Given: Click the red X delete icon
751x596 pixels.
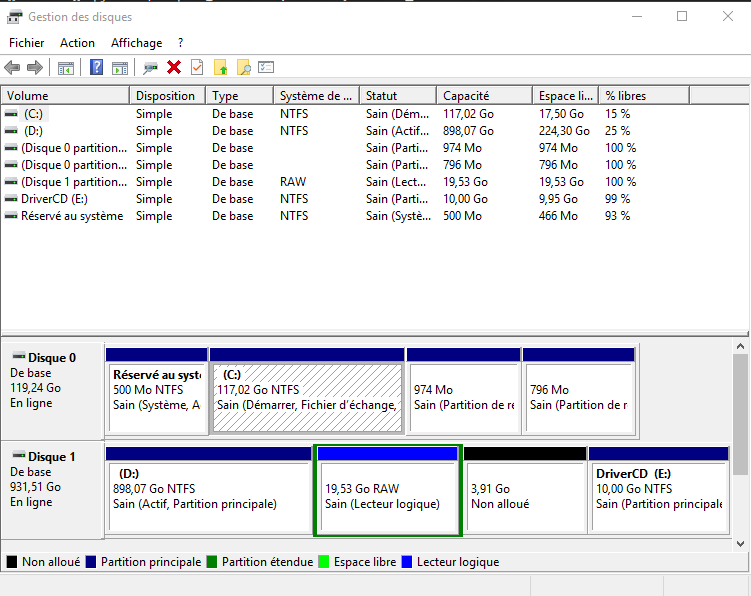Looking at the screenshot, I should pyautogui.click(x=174, y=67).
